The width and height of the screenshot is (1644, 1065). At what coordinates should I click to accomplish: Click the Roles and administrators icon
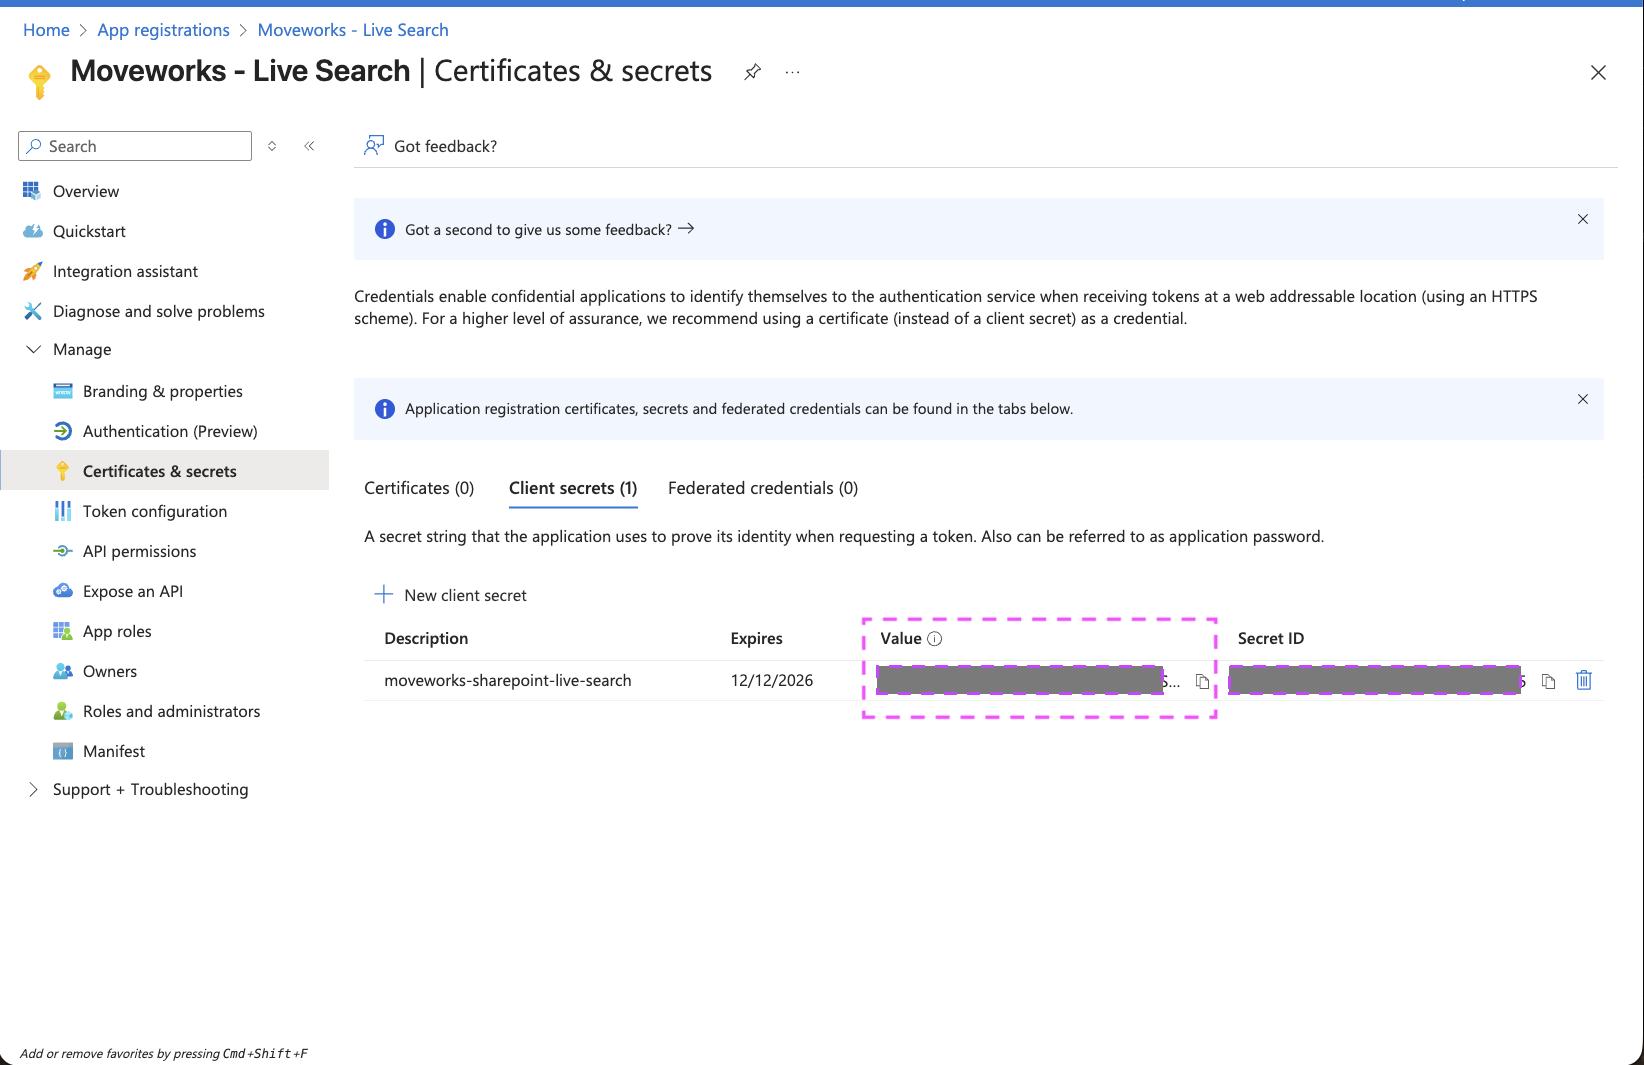coord(63,711)
